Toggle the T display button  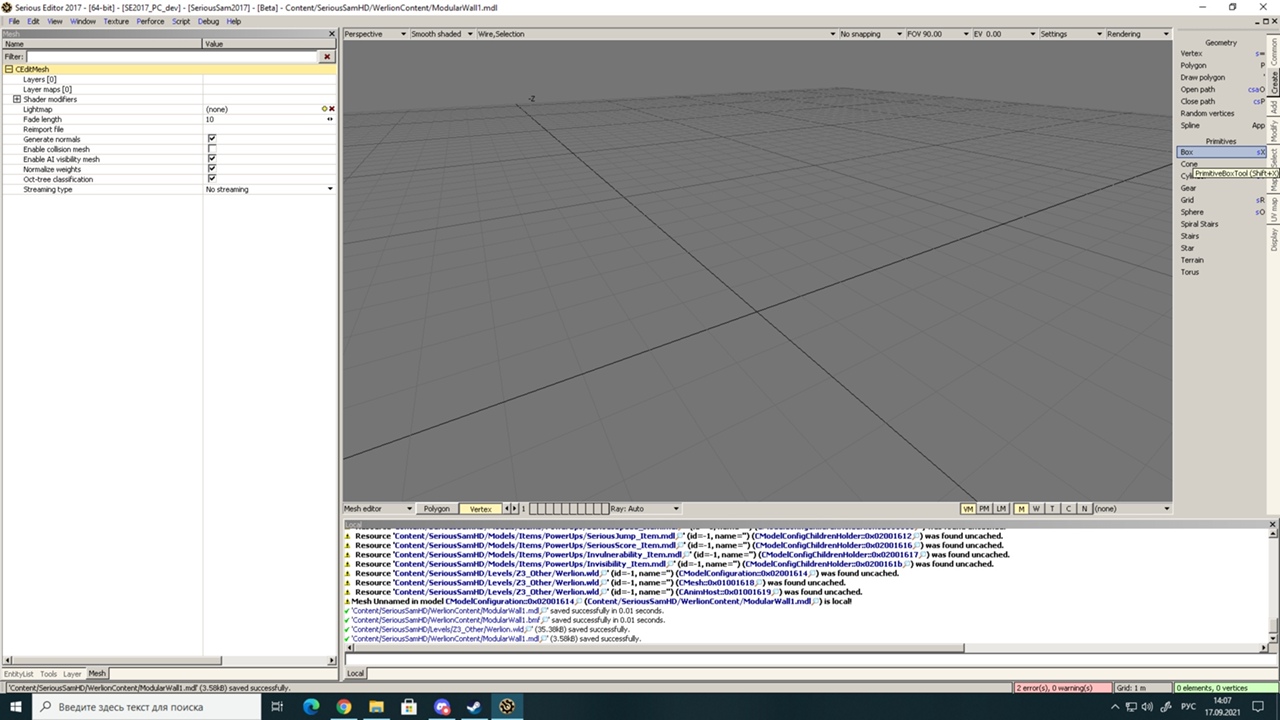[1052, 509]
